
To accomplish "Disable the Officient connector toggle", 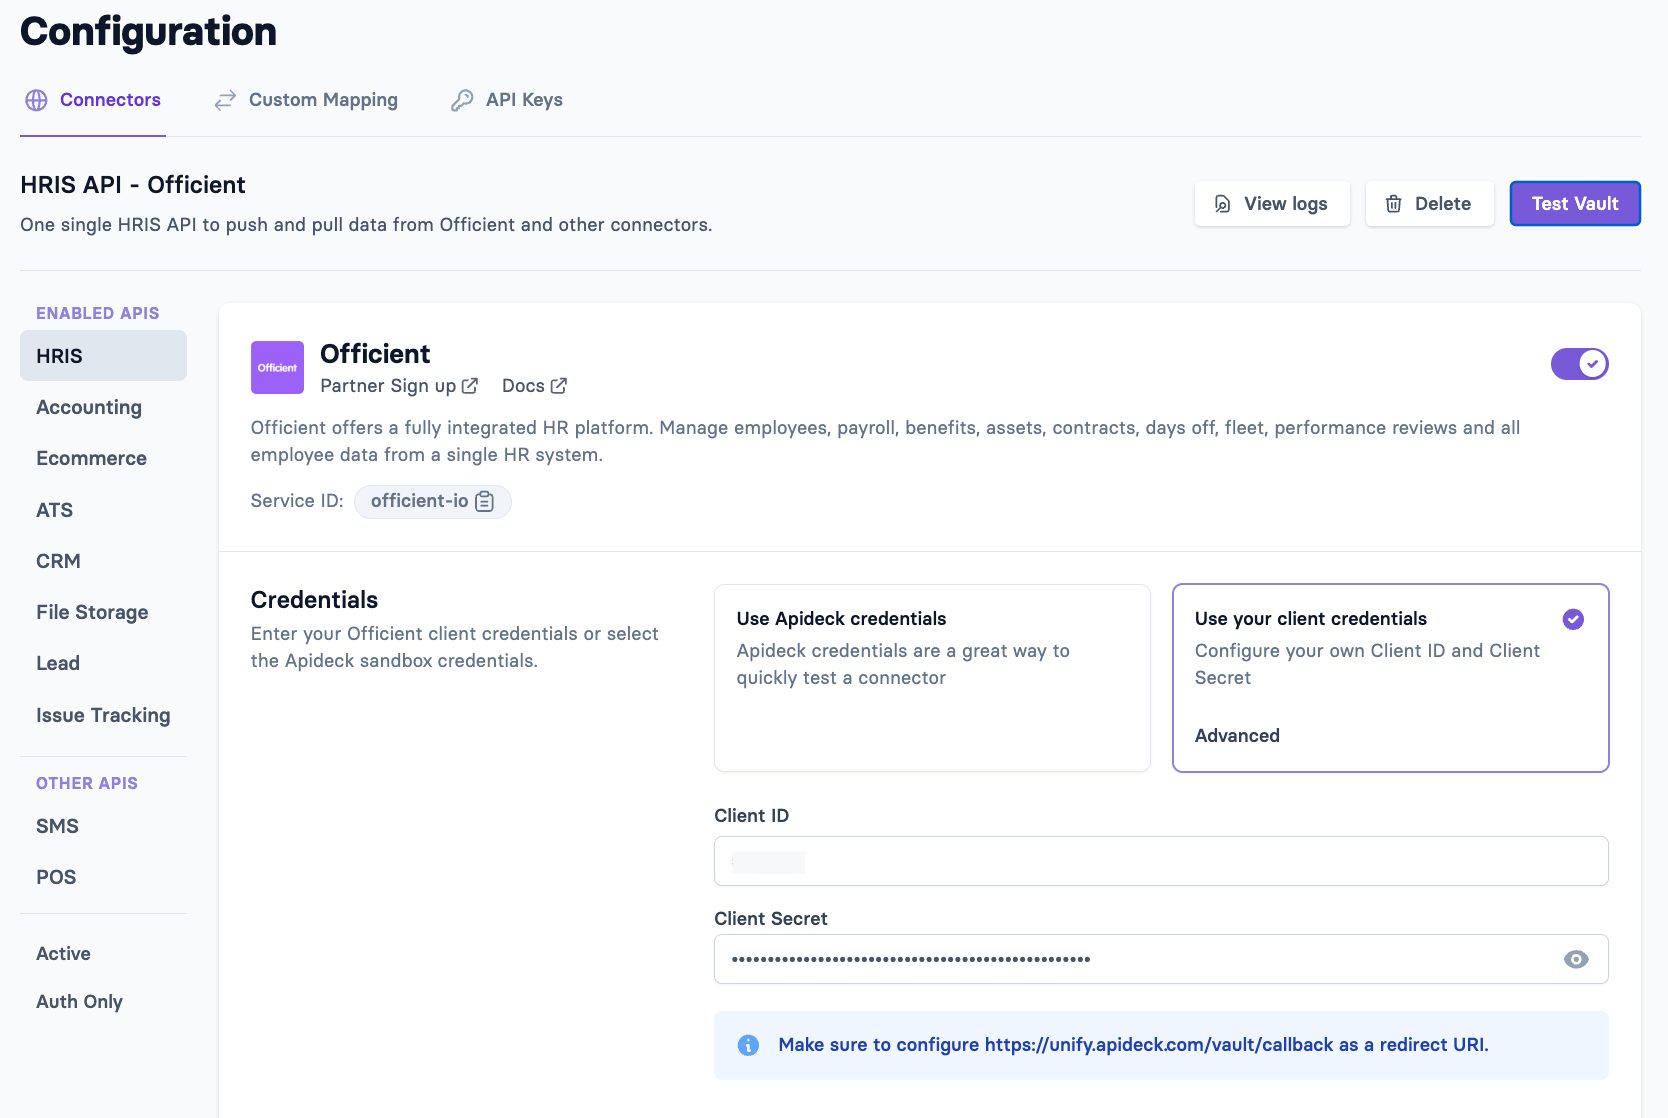I will (1580, 364).
